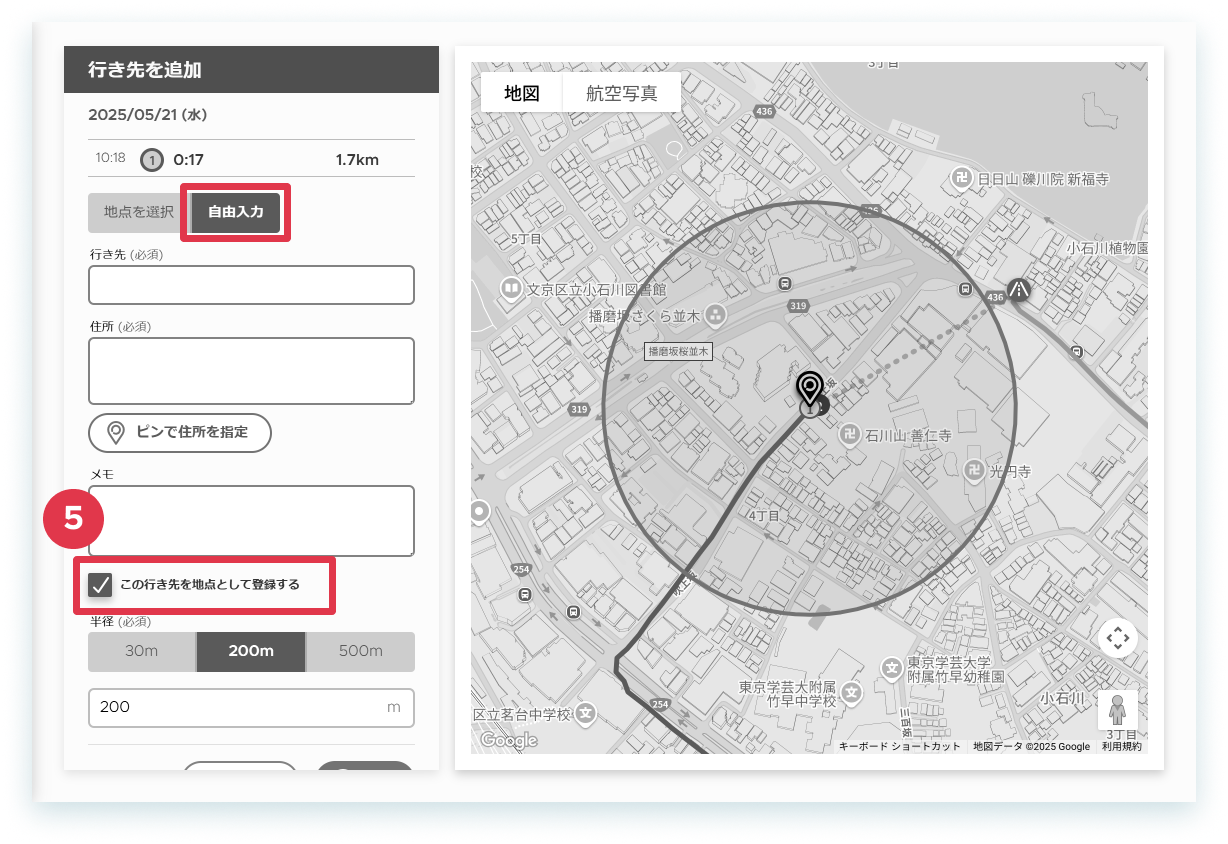
Task: Click the radius value field showing 200
Action: point(251,707)
